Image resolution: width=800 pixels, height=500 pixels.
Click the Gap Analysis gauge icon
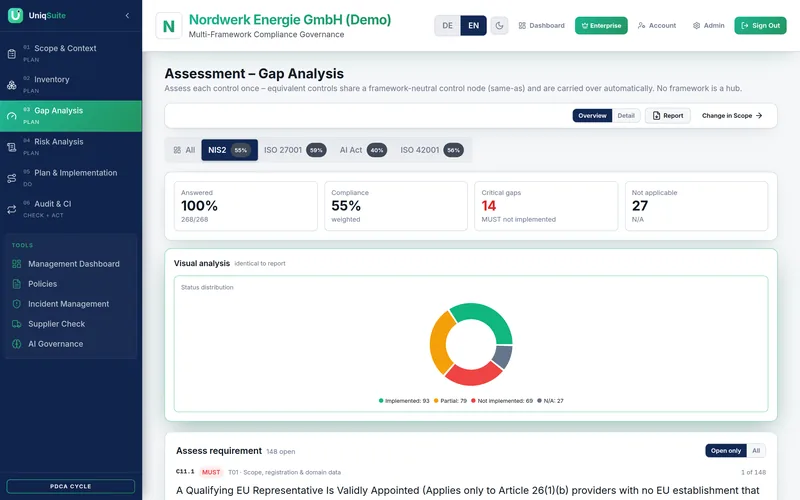point(12,116)
